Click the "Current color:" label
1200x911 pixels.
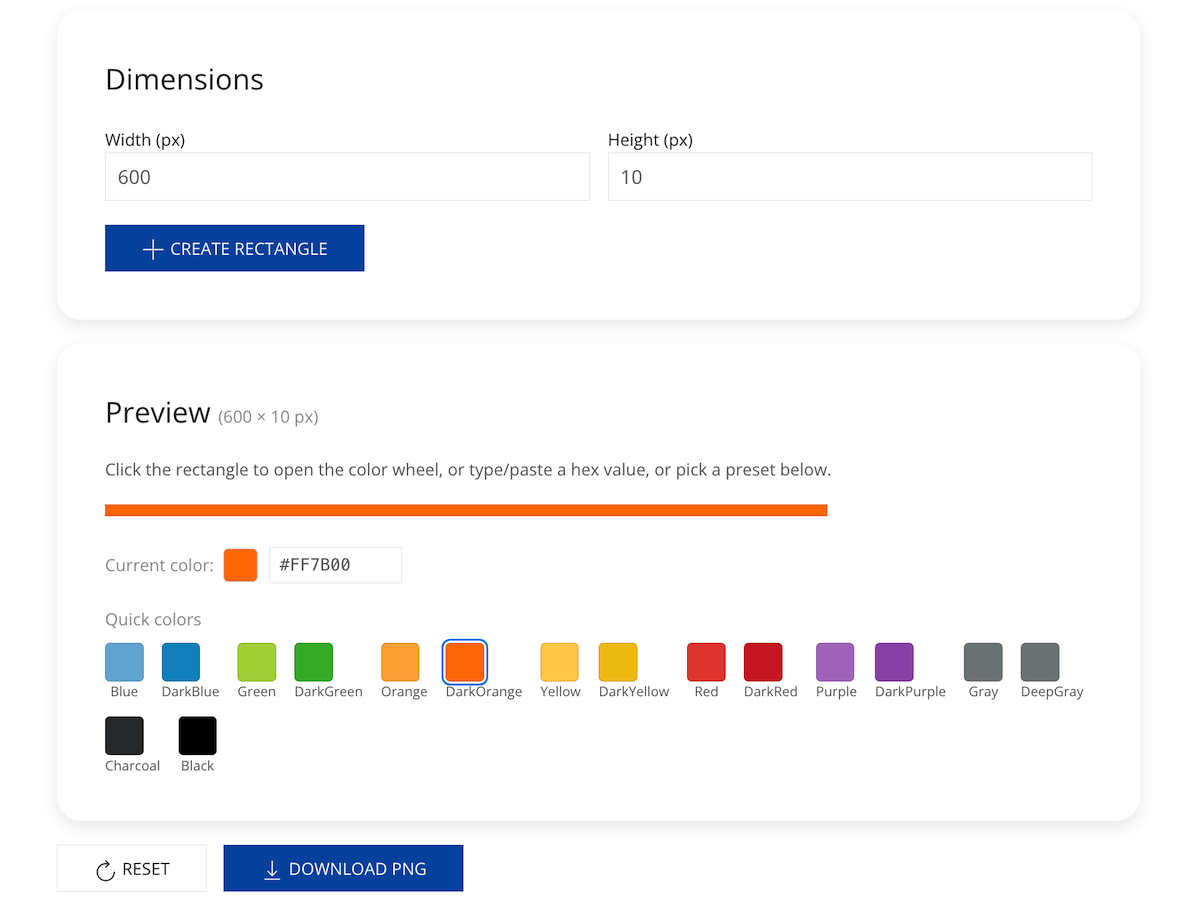pyautogui.click(x=159, y=565)
